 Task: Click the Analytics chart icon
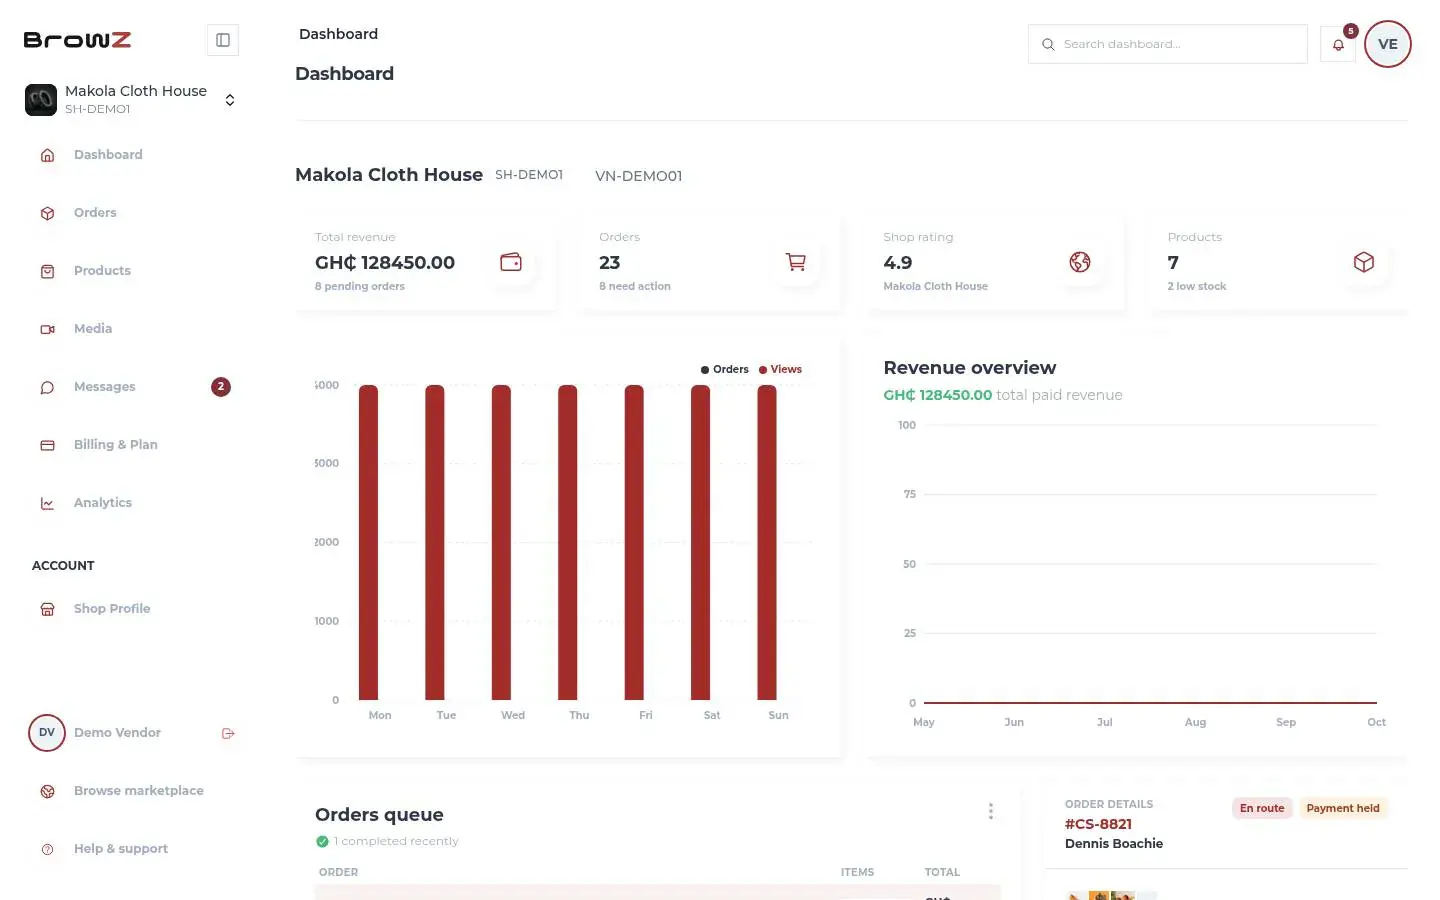47,503
